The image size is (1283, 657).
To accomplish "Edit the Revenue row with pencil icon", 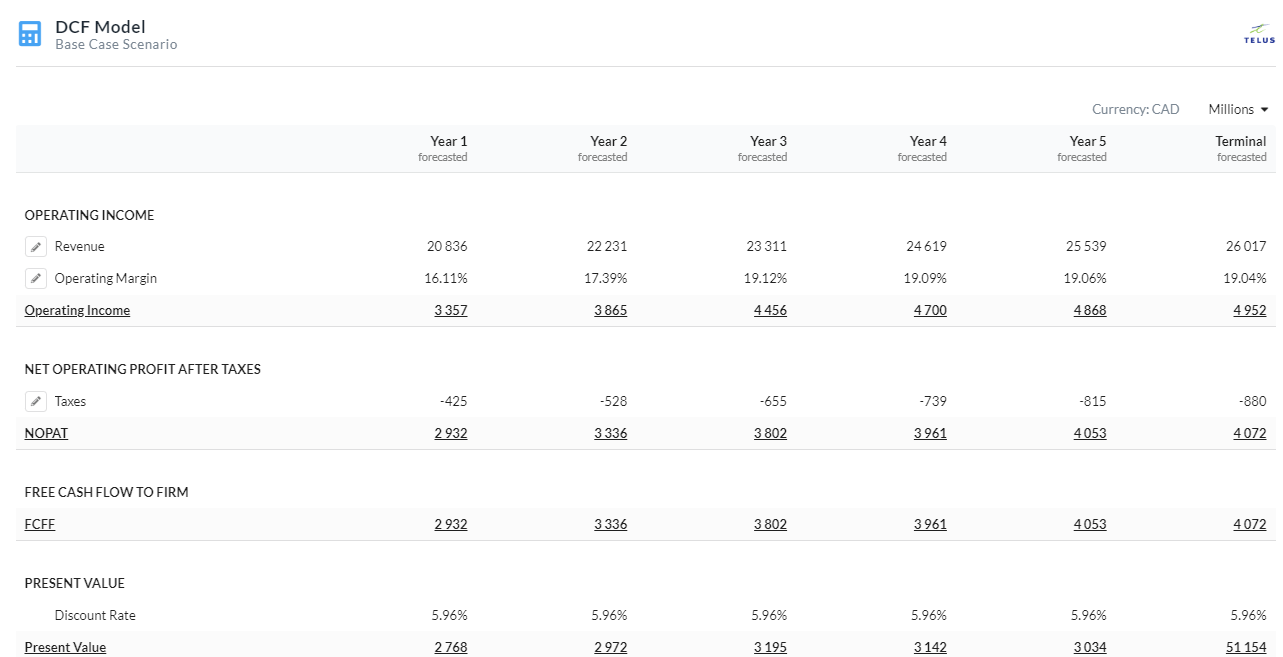I will pos(36,247).
